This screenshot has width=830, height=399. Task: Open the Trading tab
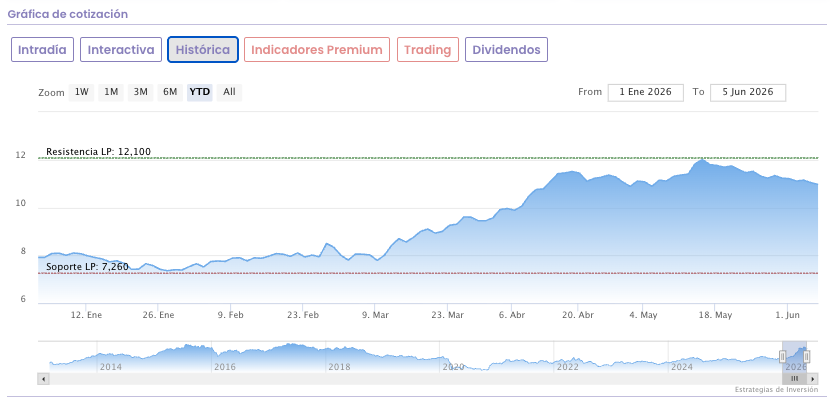pos(428,50)
